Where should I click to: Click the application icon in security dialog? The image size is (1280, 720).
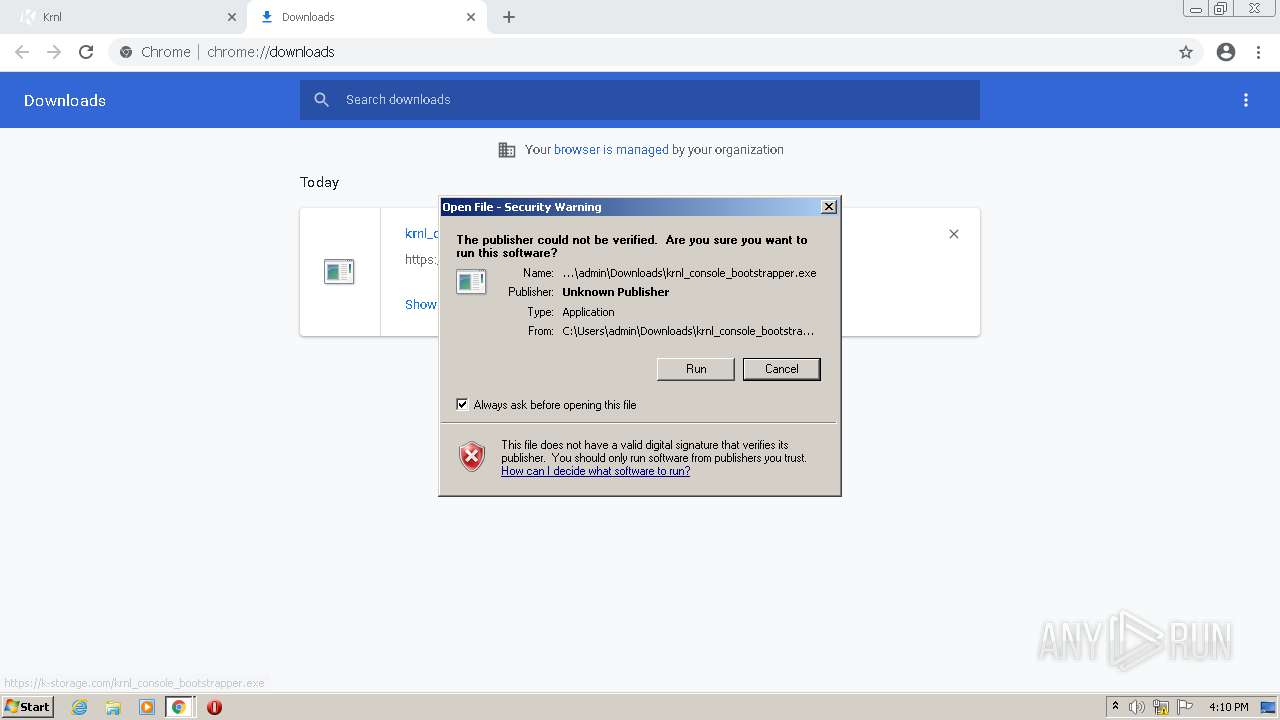point(471,282)
